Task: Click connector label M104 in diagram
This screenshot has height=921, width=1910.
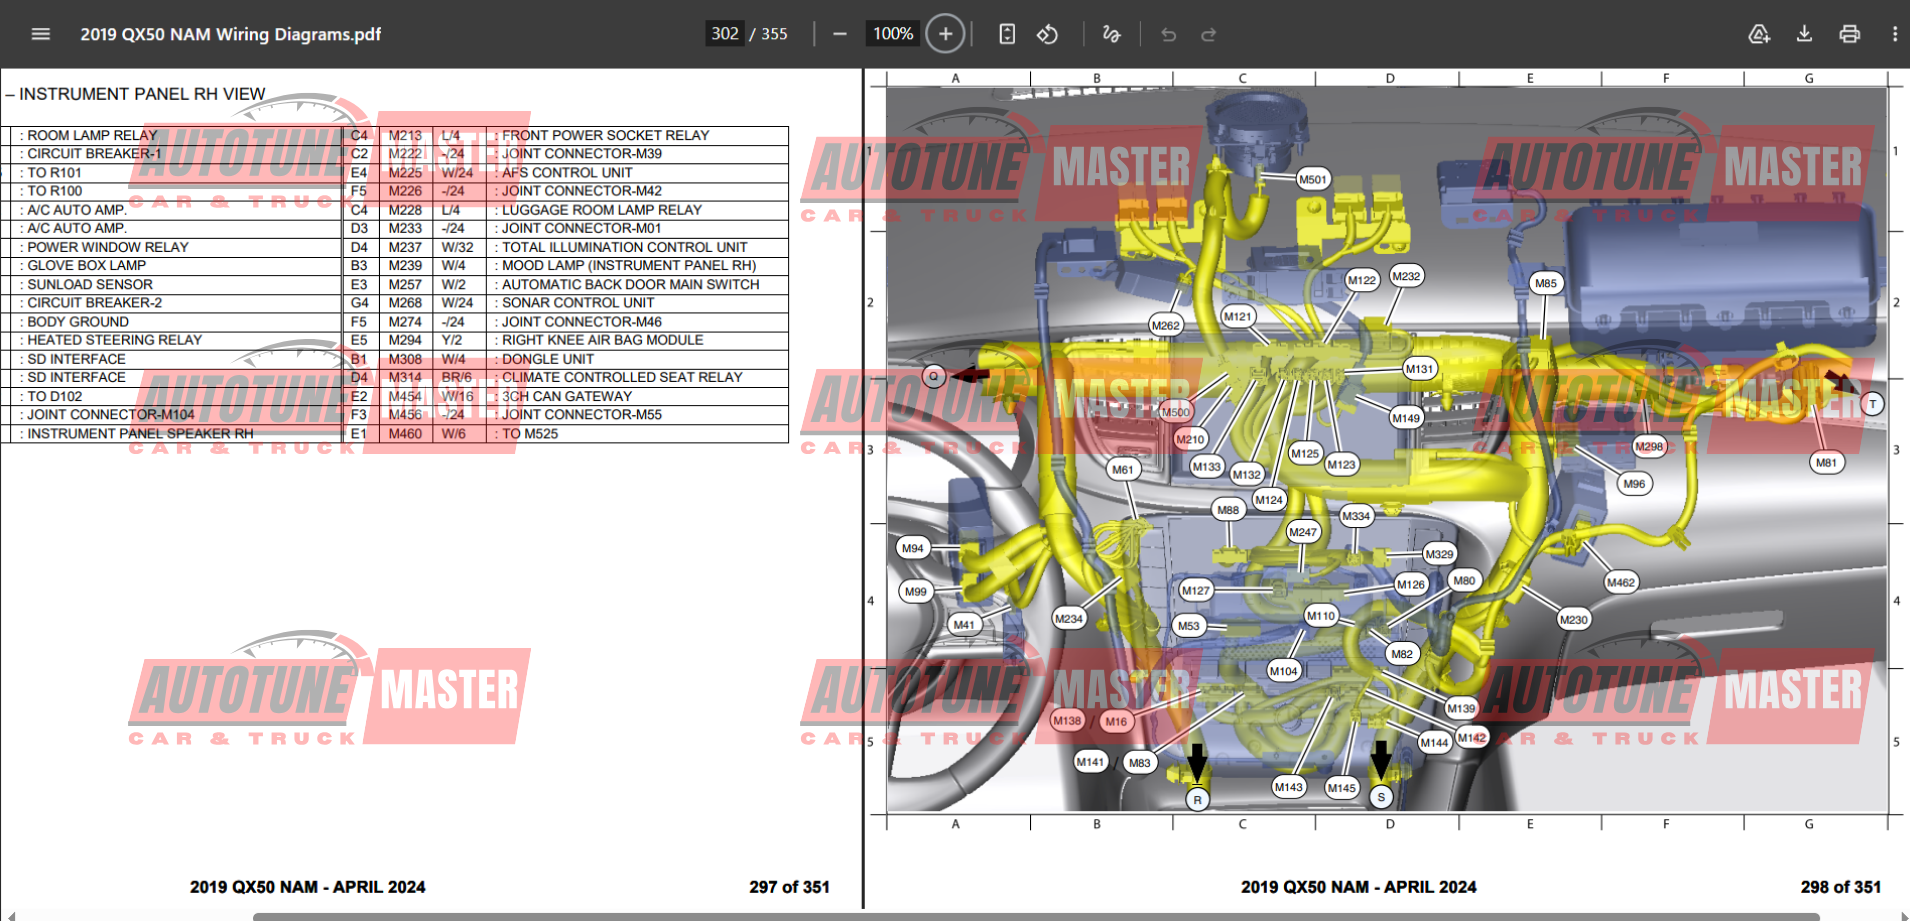Action: pyautogui.click(x=1284, y=671)
